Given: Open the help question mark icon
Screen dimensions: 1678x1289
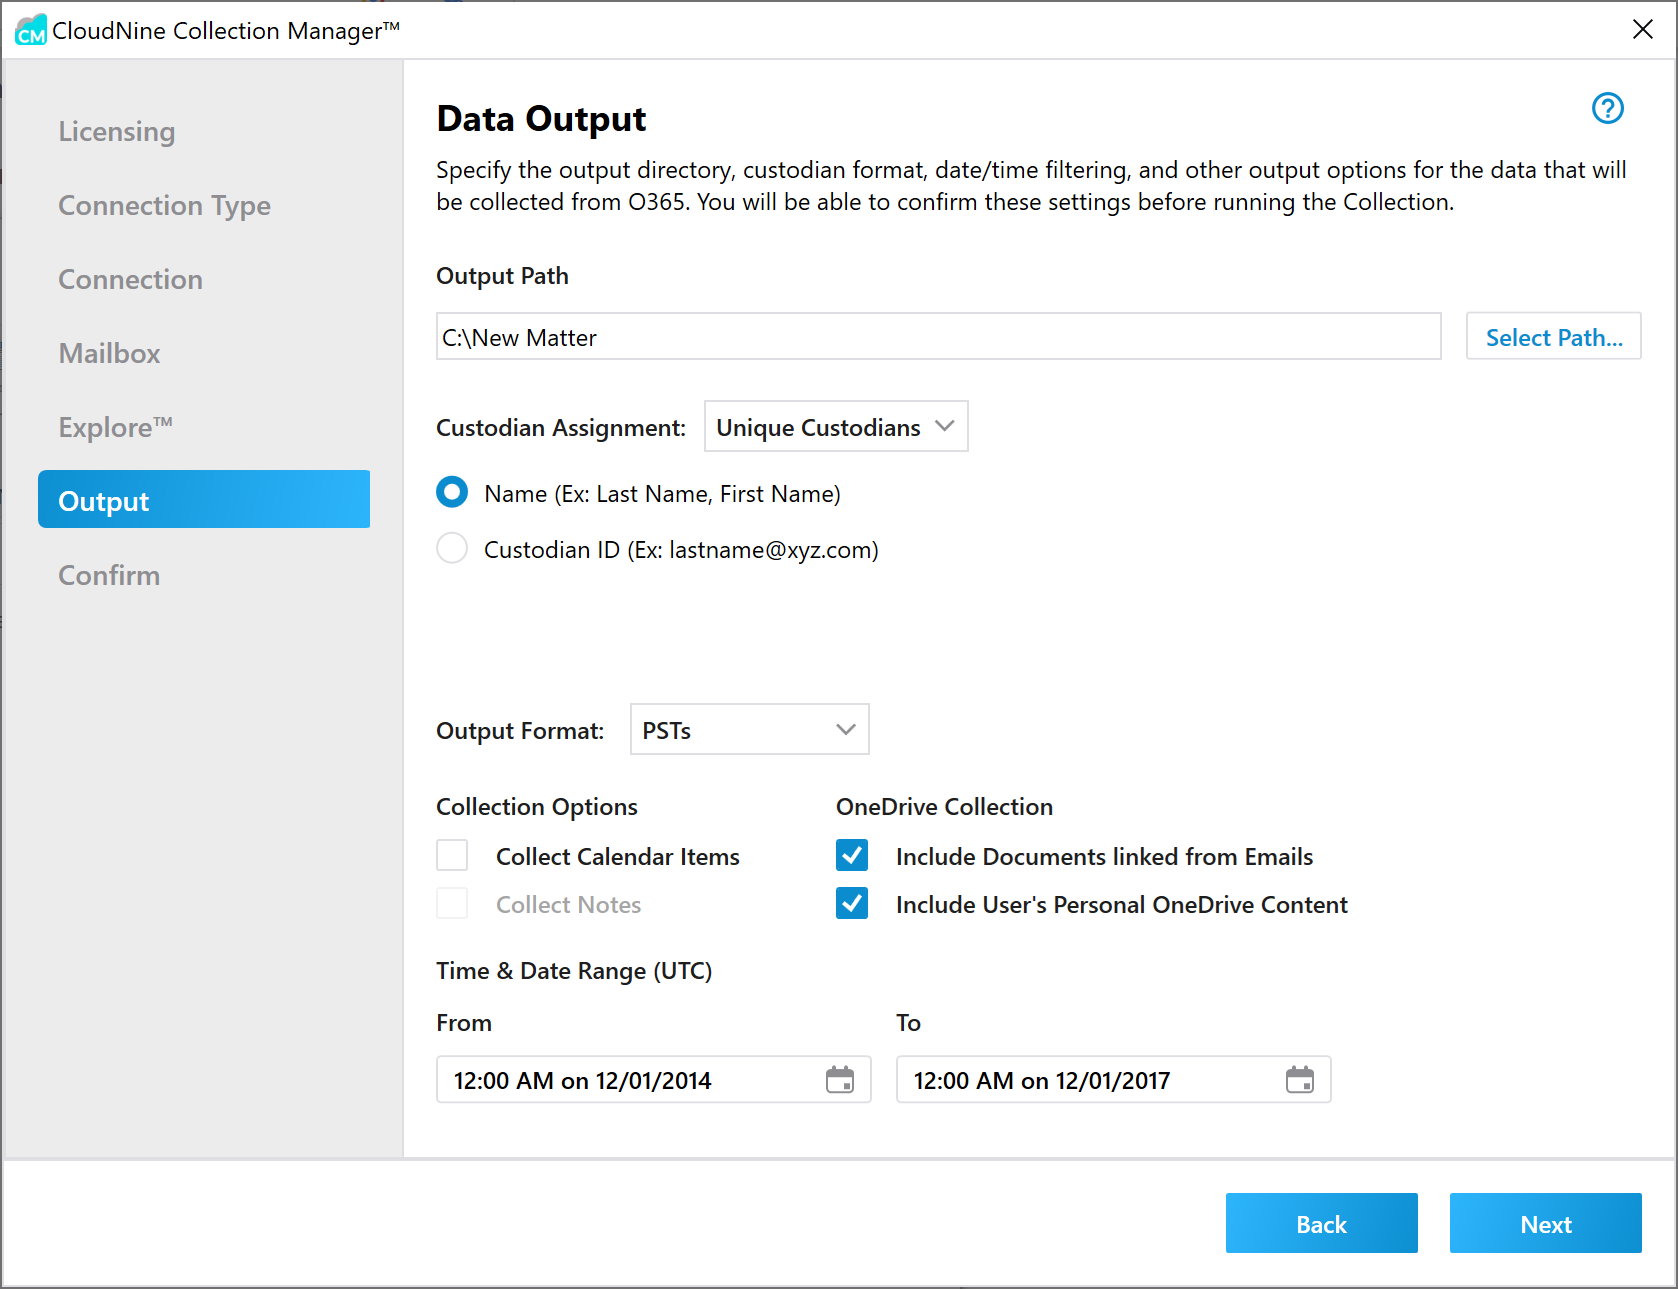Looking at the screenshot, I should 1607,108.
